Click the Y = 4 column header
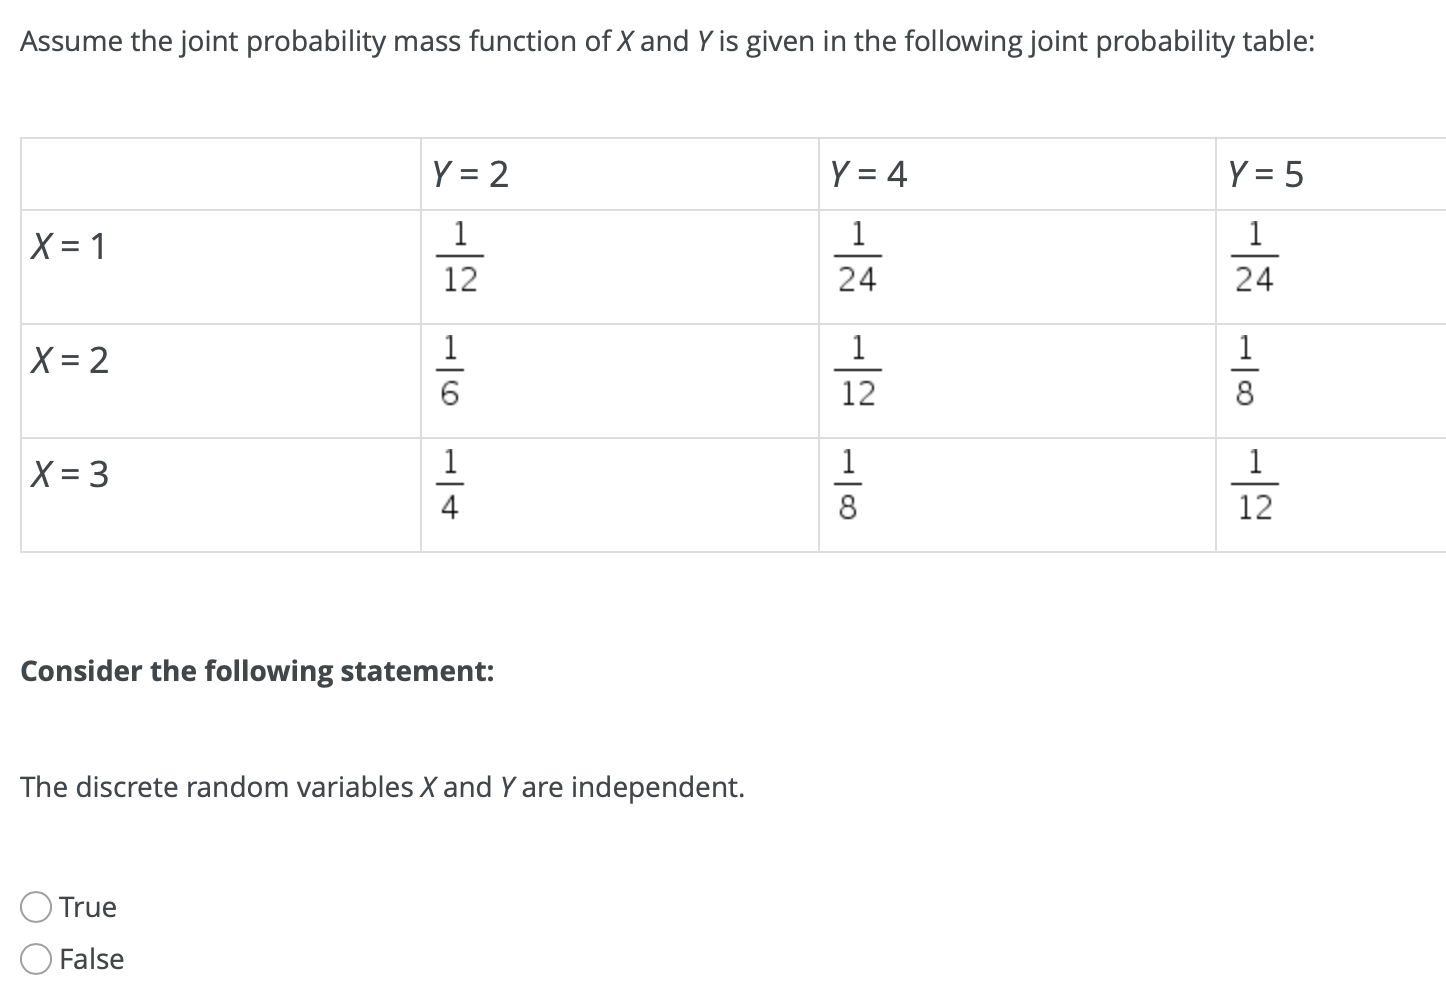The width and height of the screenshot is (1446, 992). tap(867, 173)
